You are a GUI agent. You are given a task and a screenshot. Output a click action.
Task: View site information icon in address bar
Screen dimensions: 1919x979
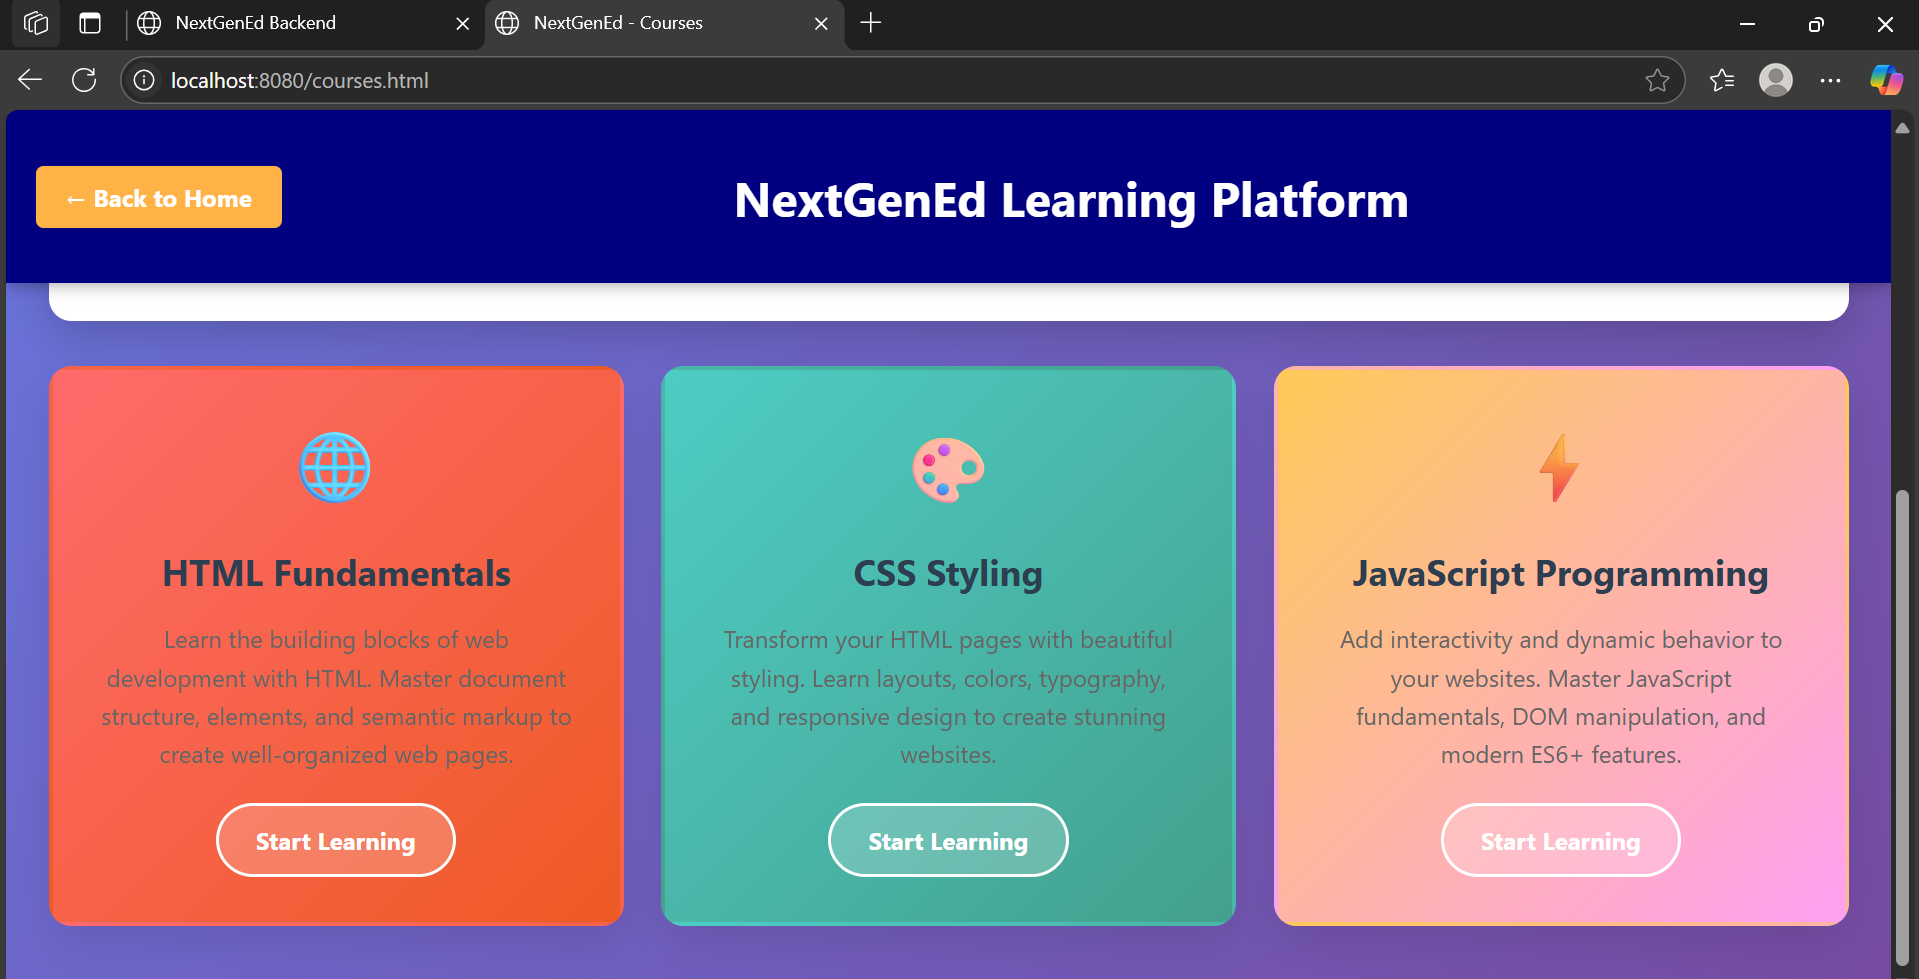pyautogui.click(x=144, y=80)
